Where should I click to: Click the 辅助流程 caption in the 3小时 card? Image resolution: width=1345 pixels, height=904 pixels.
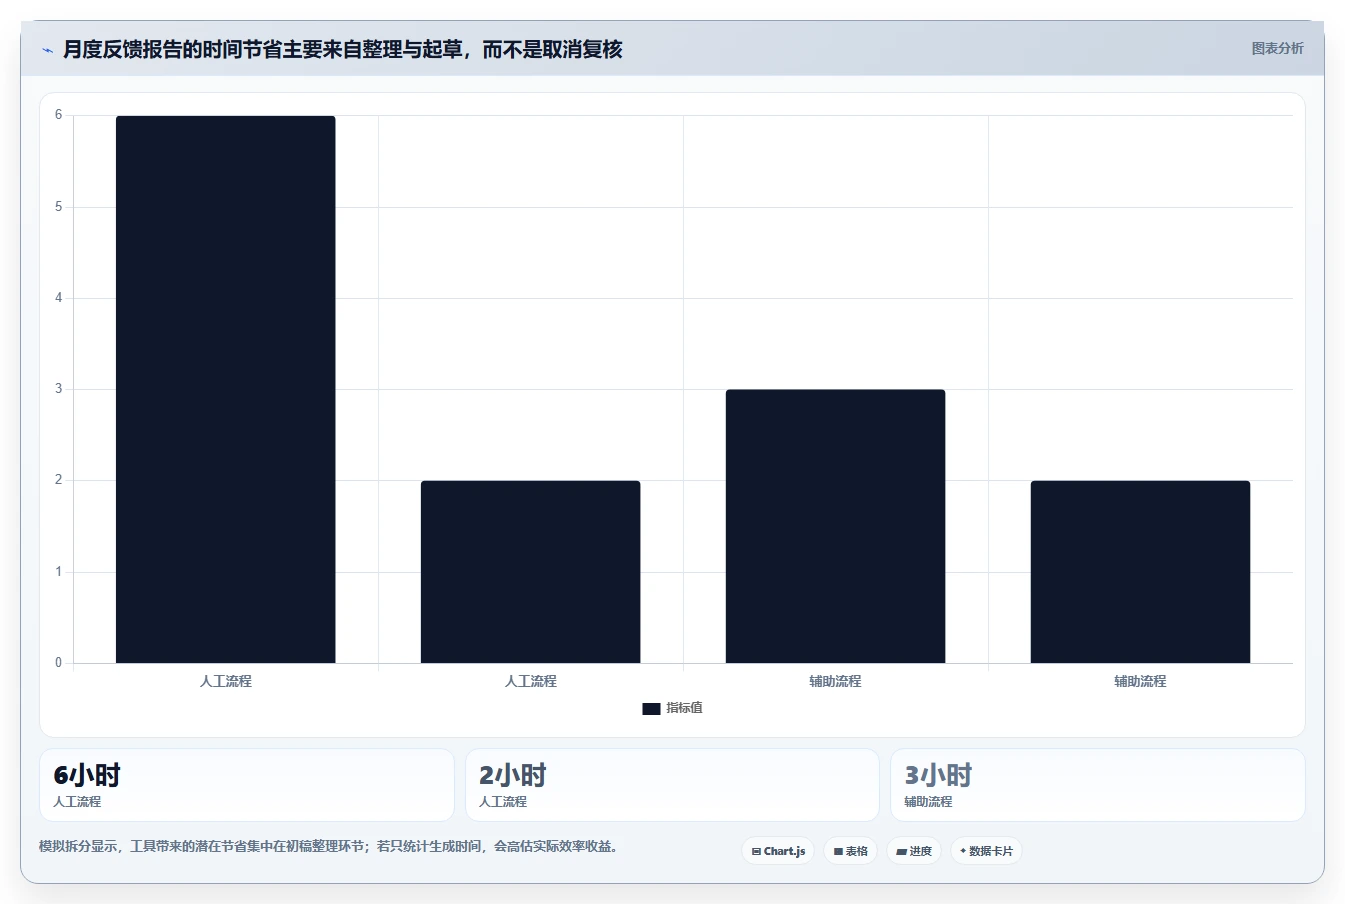pos(928,802)
